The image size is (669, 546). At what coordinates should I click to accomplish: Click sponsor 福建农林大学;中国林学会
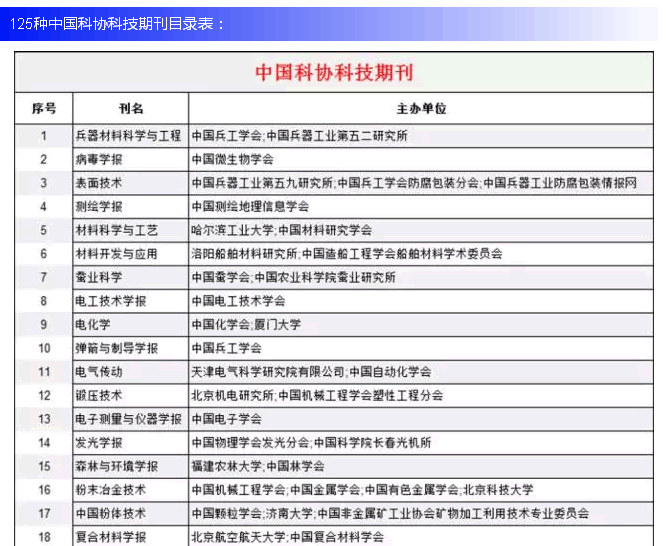258,466
